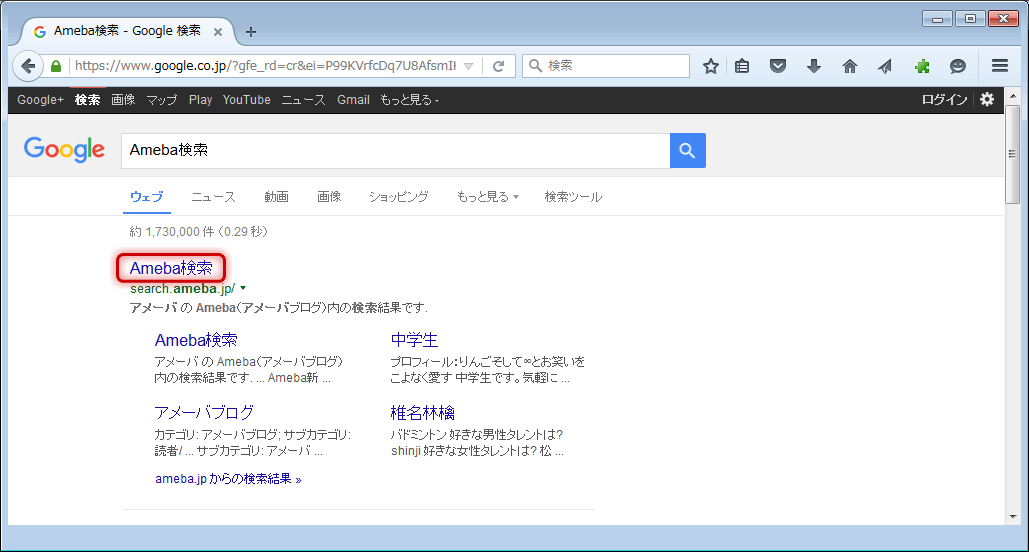Open URL history dropdown arrow in address bar
This screenshot has height=552, width=1029.
point(469,66)
